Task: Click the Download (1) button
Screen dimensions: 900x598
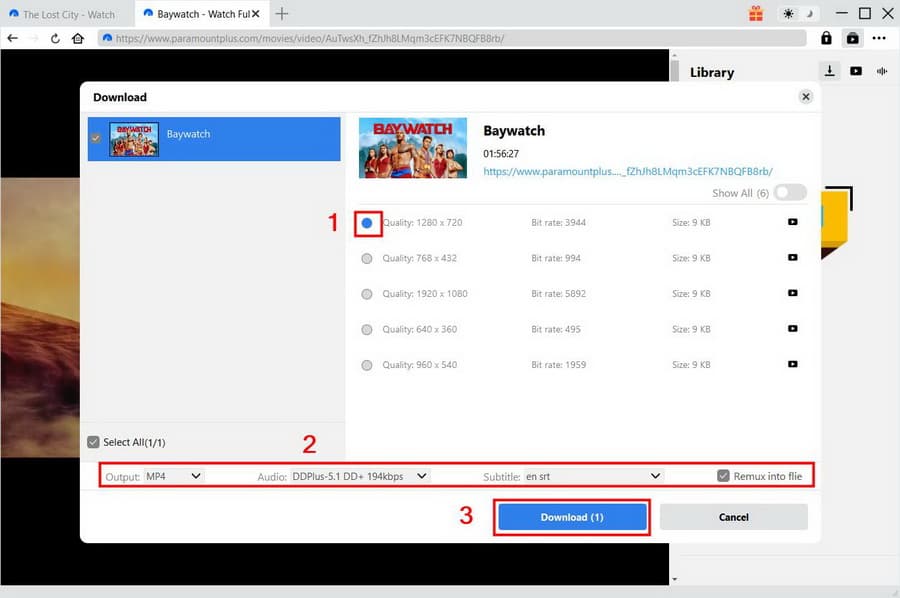Action: [572, 517]
